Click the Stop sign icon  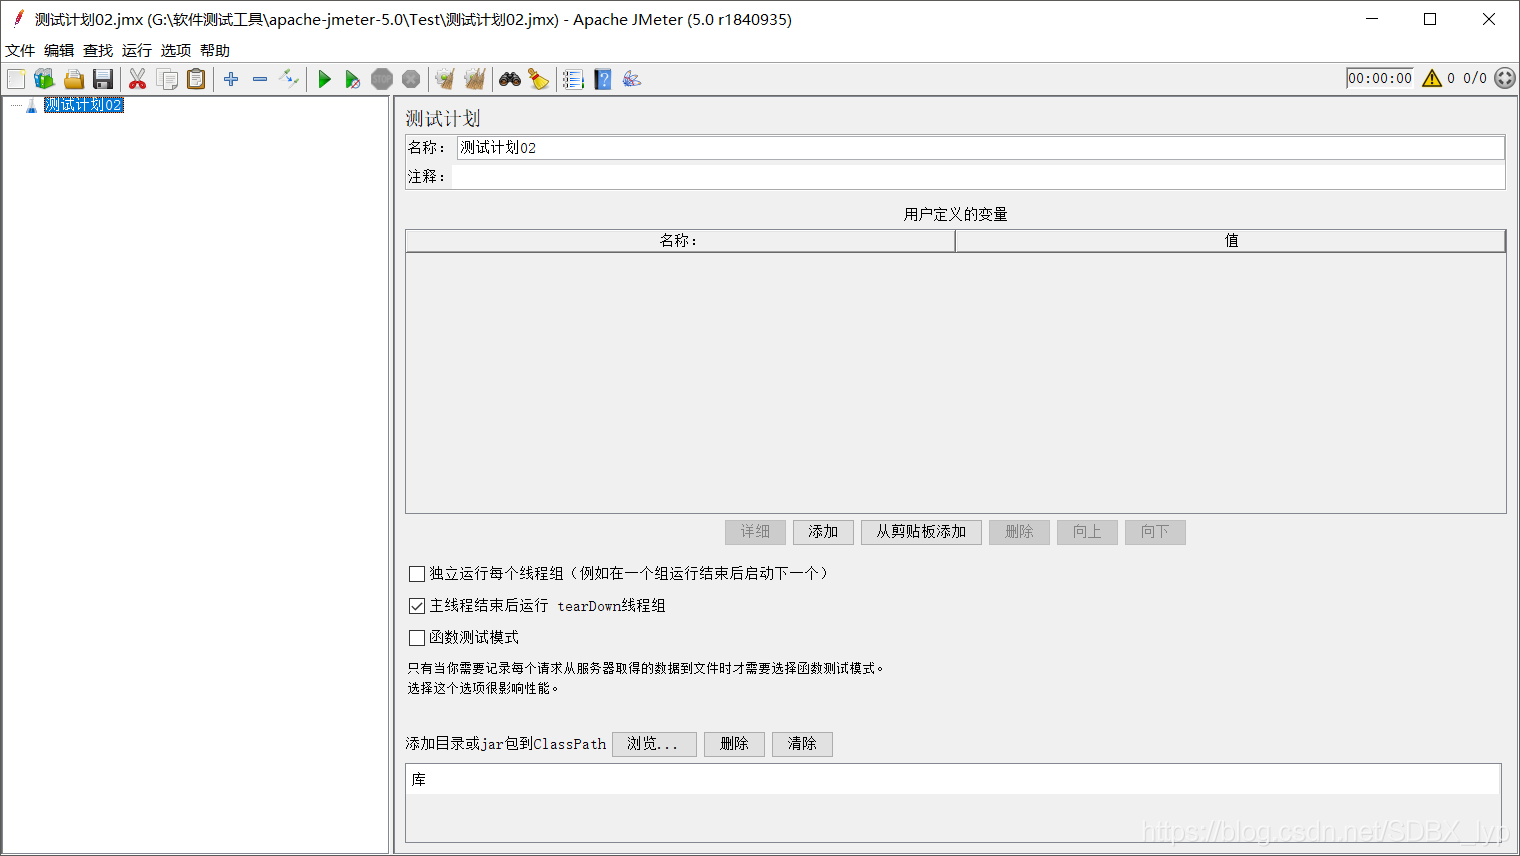point(382,79)
